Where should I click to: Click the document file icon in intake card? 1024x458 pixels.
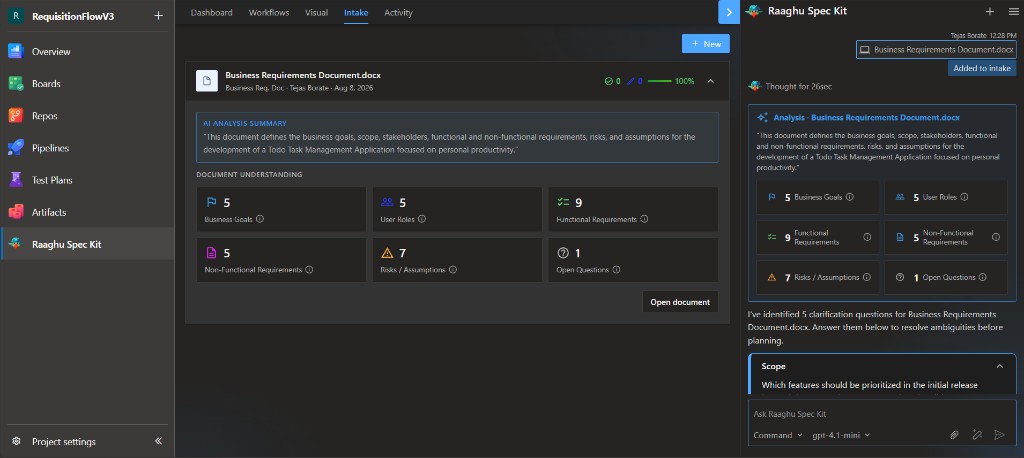tap(207, 81)
